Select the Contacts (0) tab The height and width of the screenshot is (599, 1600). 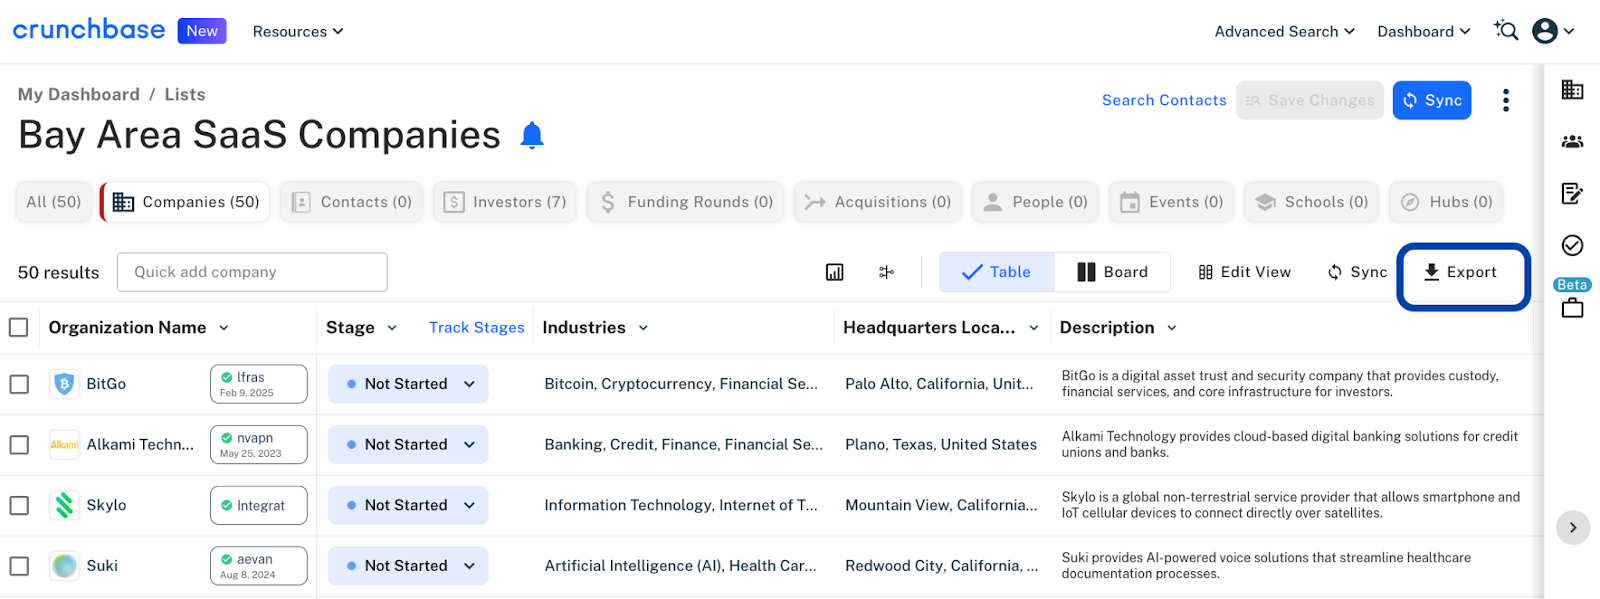(352, 202)
